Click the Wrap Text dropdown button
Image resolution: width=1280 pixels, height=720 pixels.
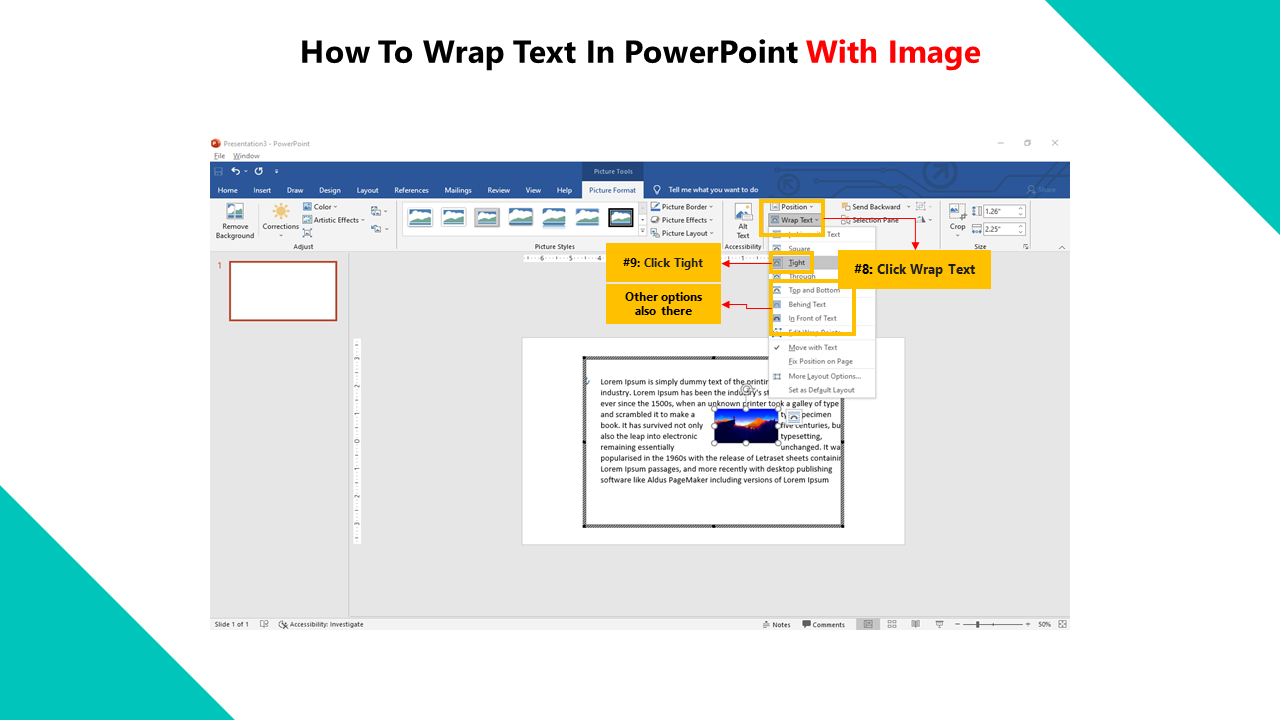(795, 220)
